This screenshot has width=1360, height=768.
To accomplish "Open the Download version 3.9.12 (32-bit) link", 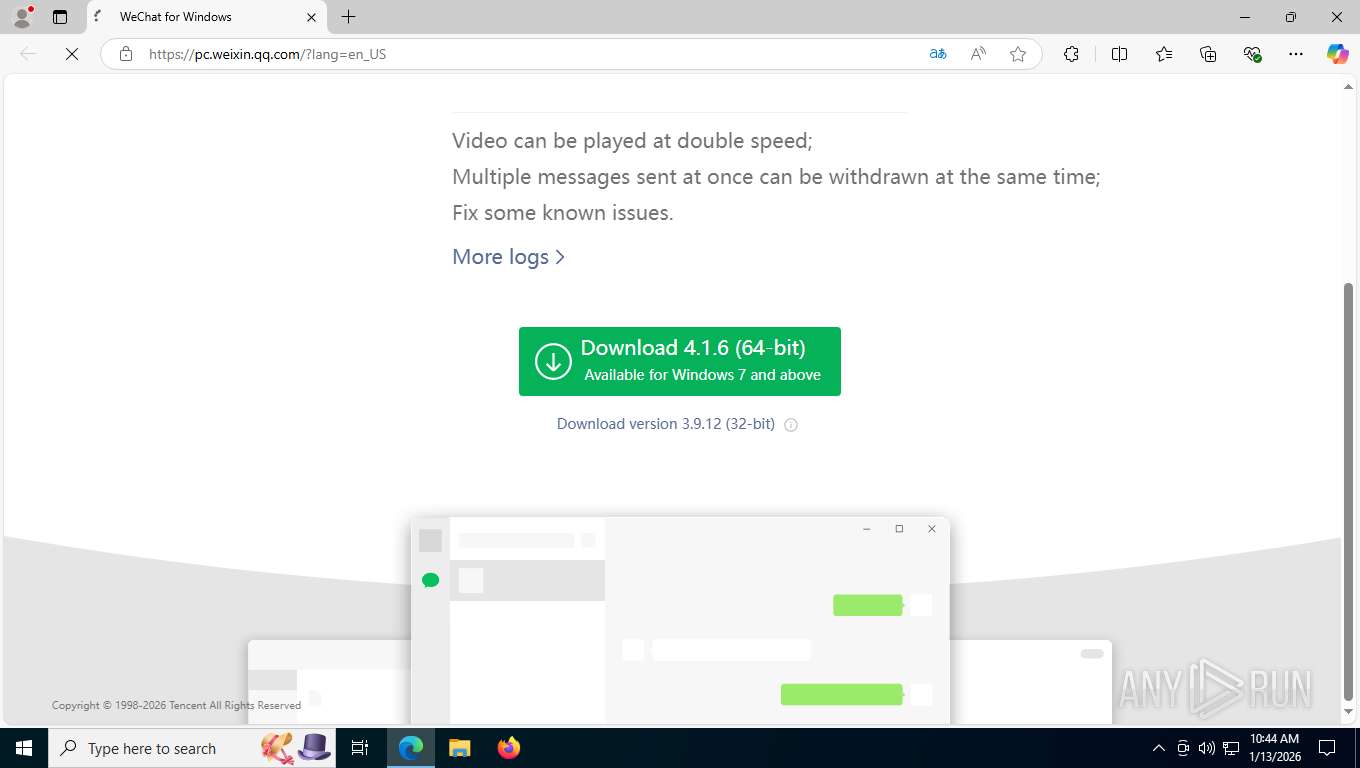I will 666,424.
